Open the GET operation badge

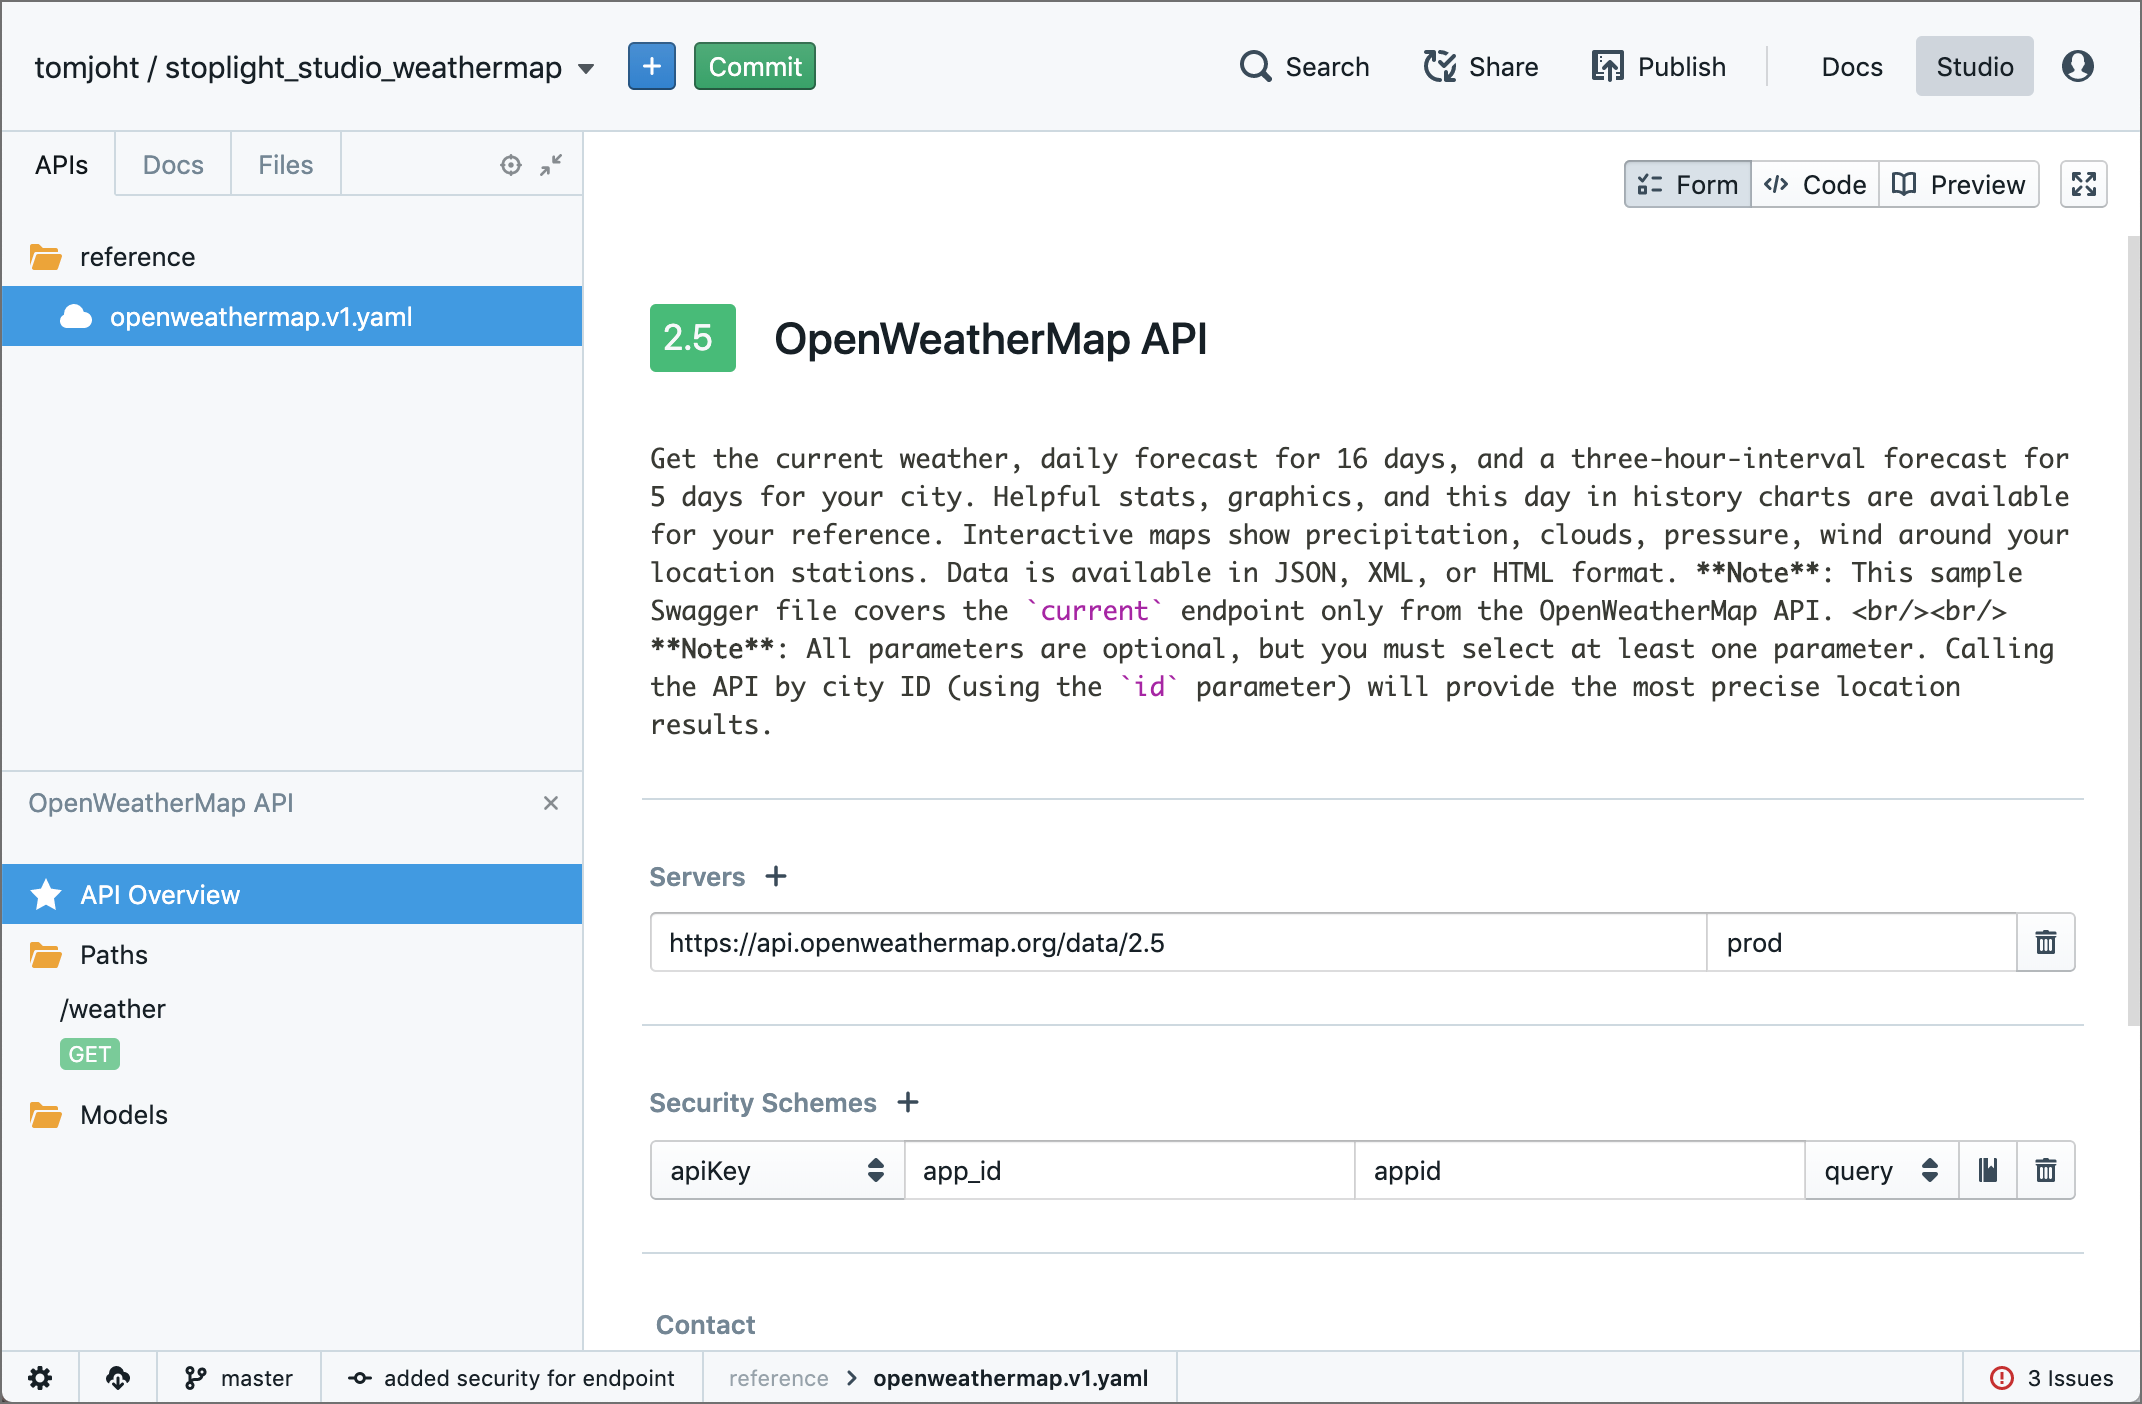click(x=90, y=1054)
